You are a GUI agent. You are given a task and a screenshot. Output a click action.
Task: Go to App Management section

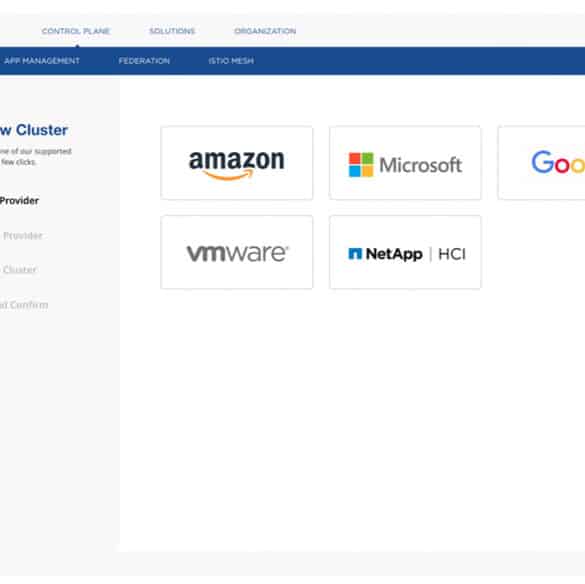(x=42, y=61)
